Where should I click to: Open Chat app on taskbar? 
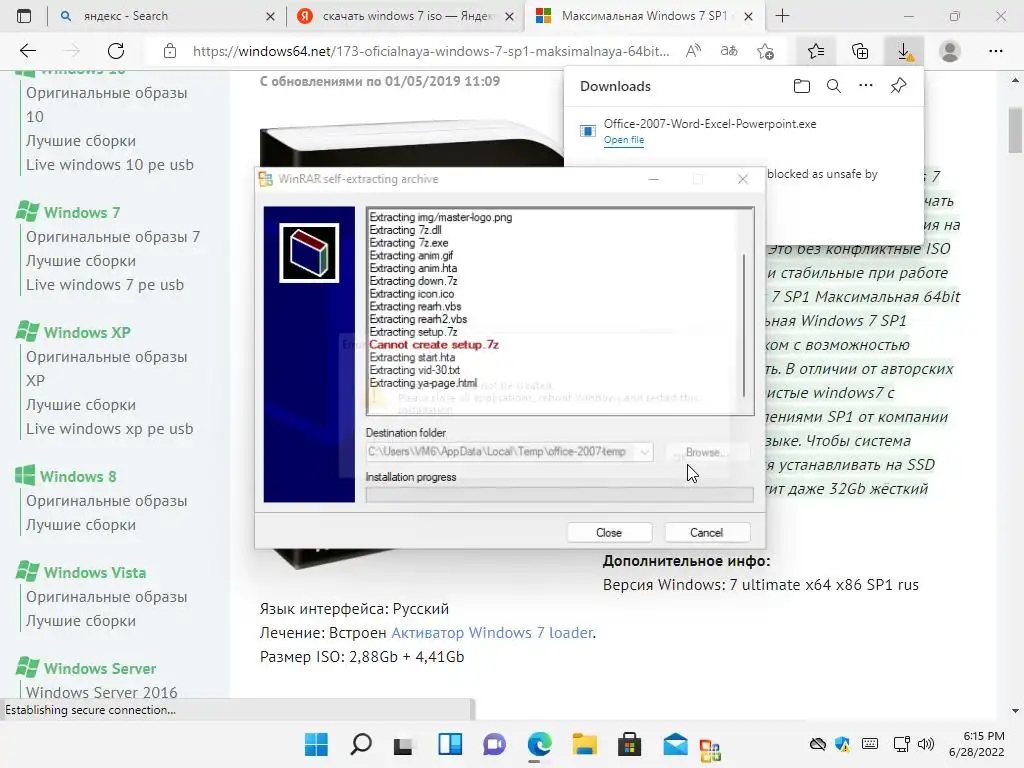click(494, 744)
